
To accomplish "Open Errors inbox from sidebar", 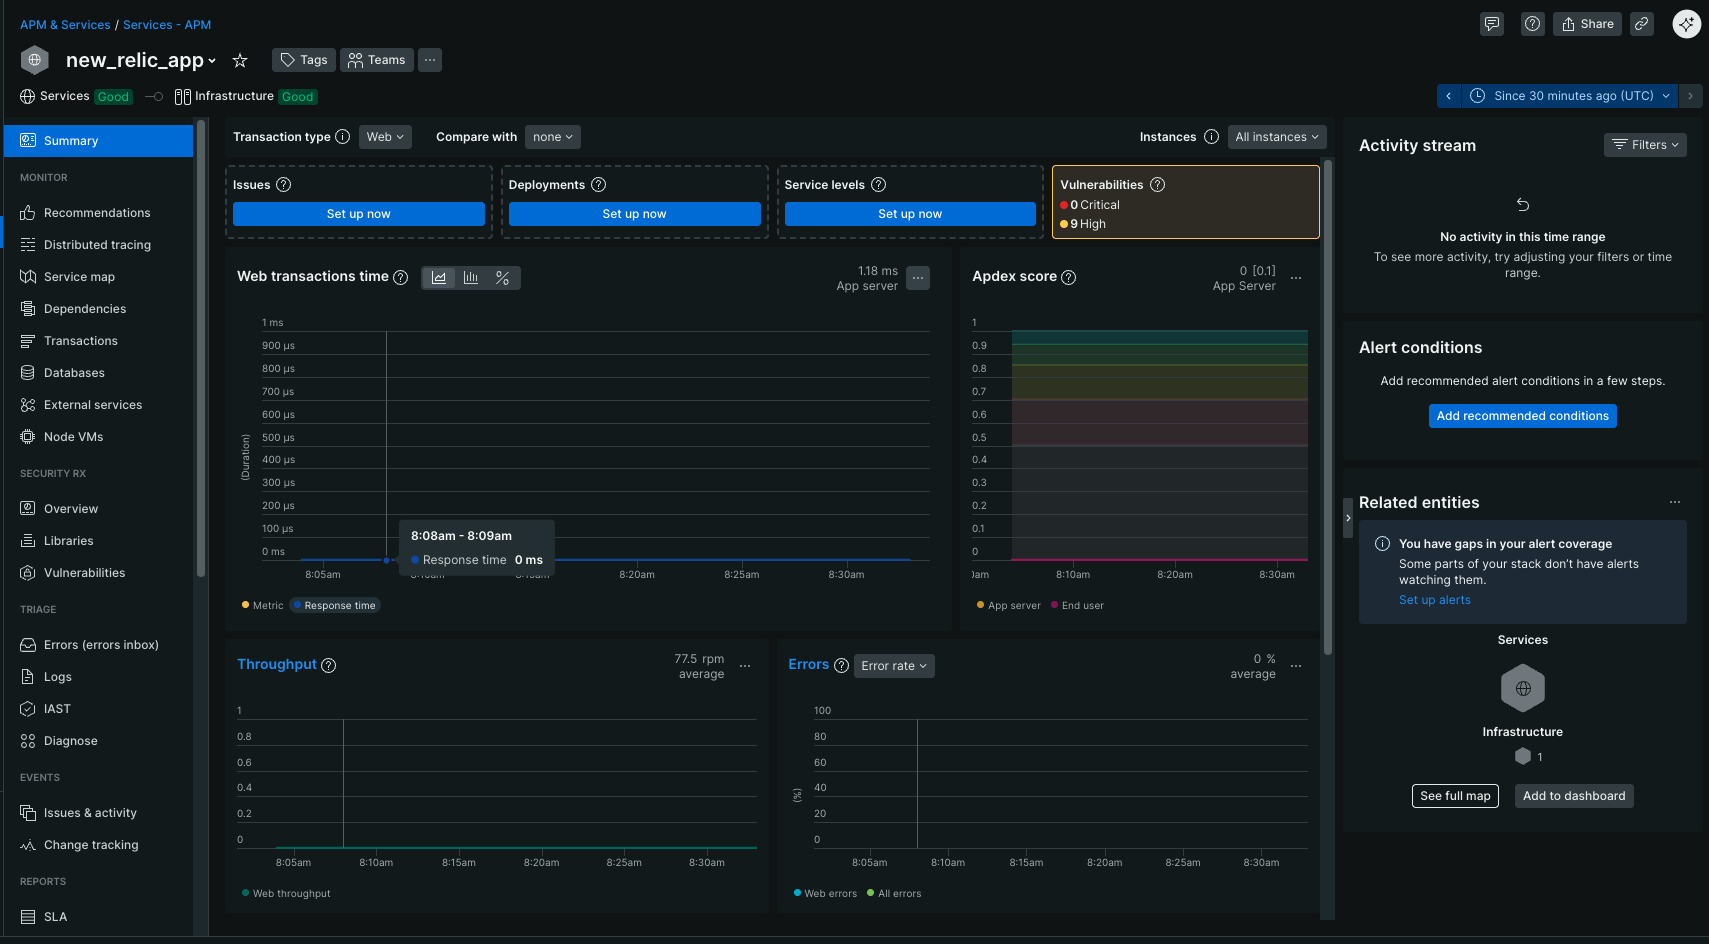I will [101, 645].
